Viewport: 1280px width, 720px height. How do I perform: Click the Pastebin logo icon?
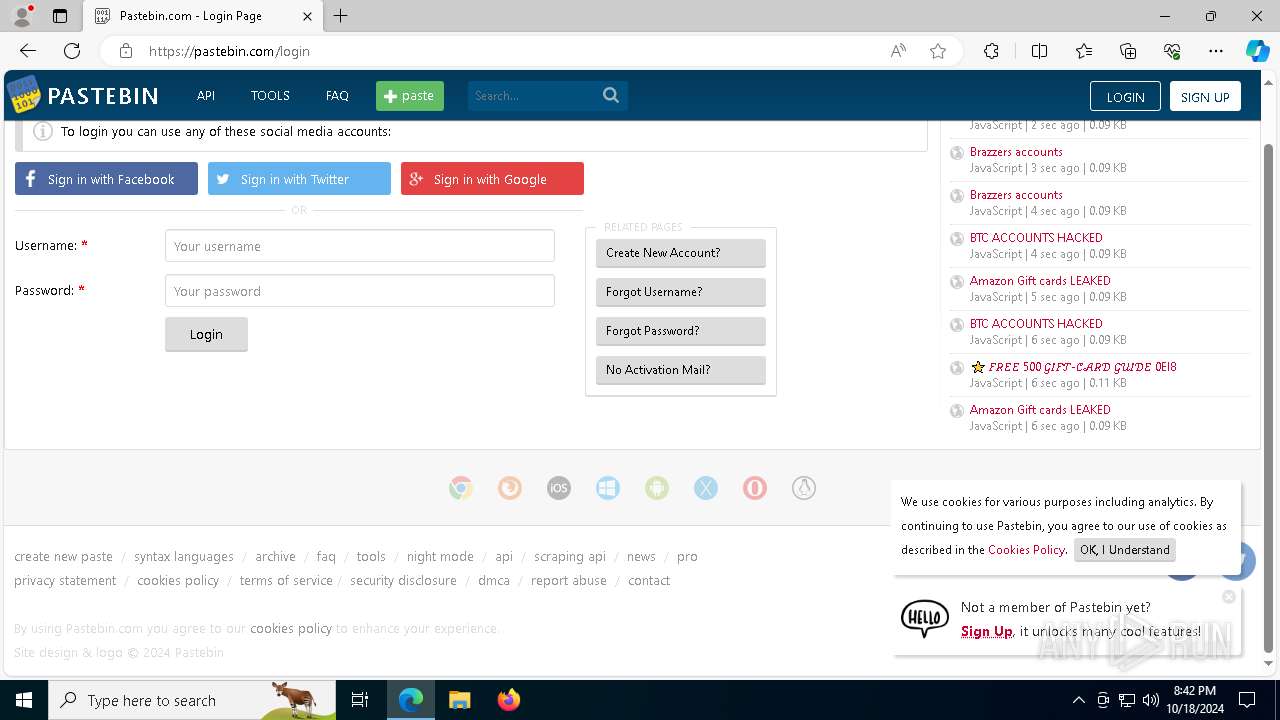[23, 95]
